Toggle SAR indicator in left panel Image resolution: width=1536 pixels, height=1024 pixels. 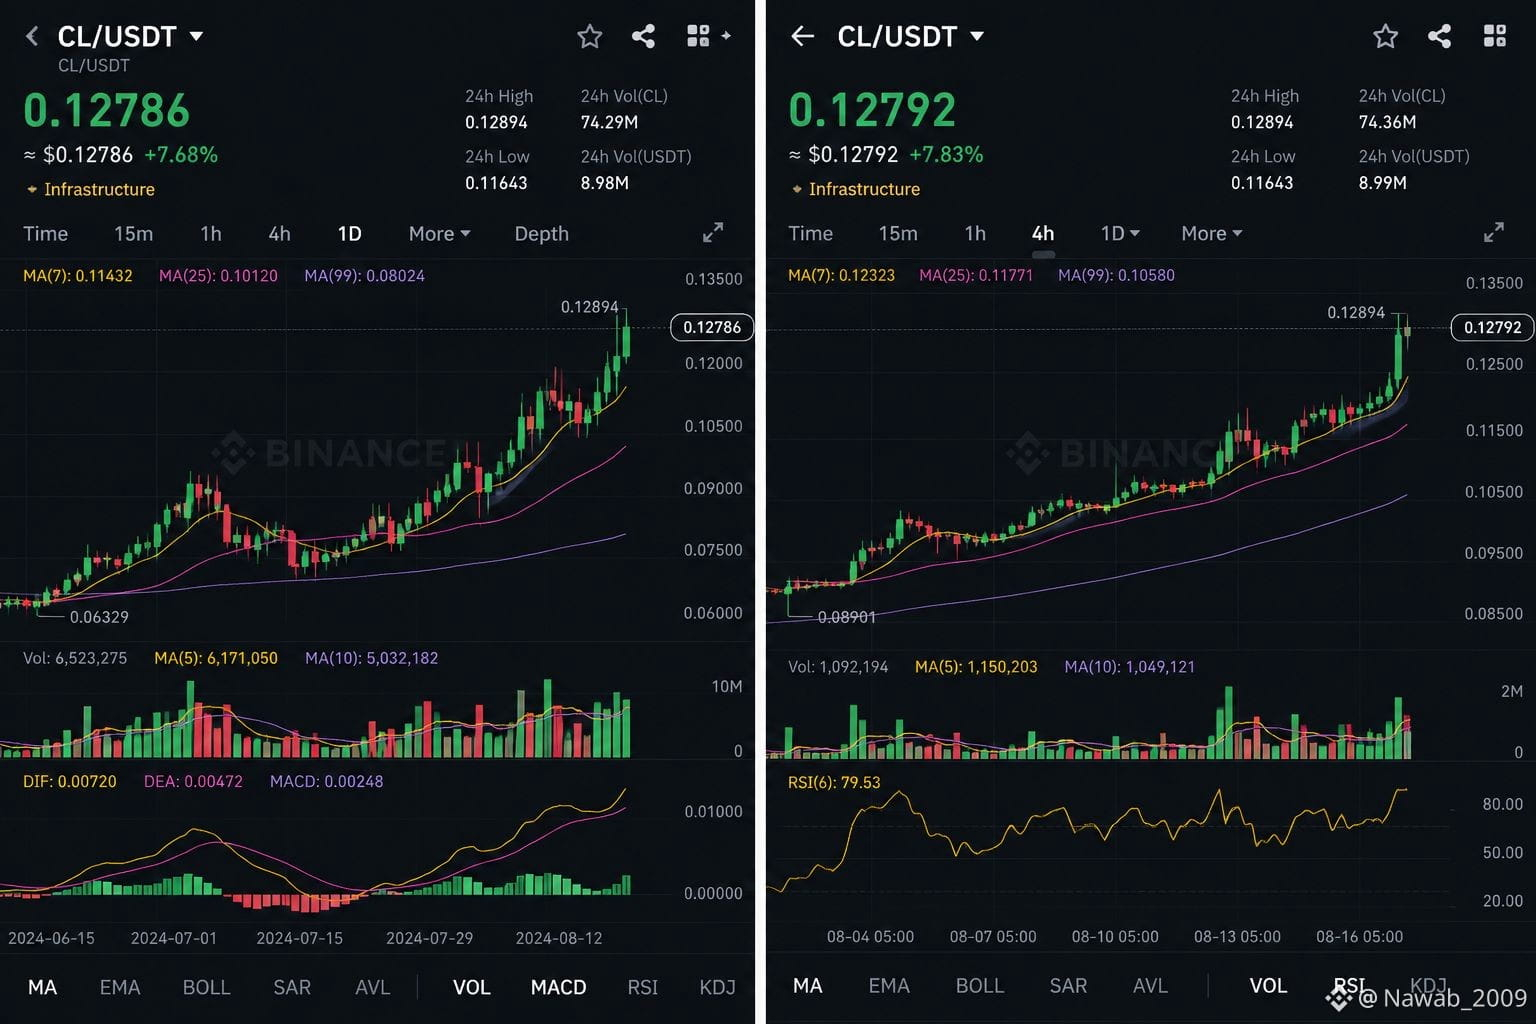(292, 987)
